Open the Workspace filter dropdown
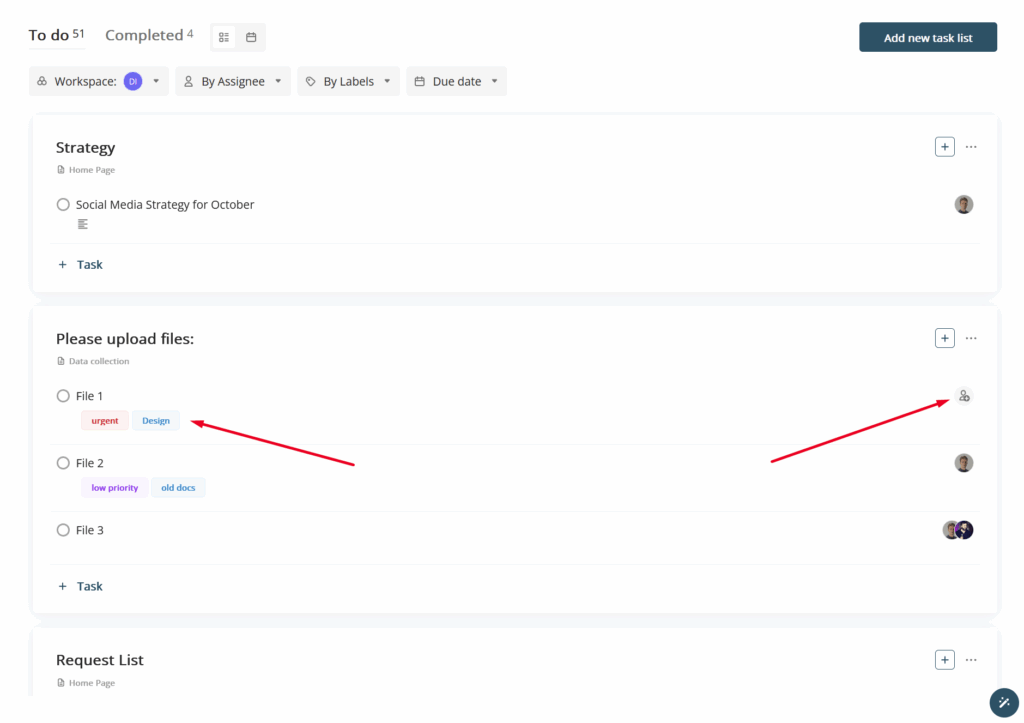The image size is (1024, 723). (x=98, y=81)
